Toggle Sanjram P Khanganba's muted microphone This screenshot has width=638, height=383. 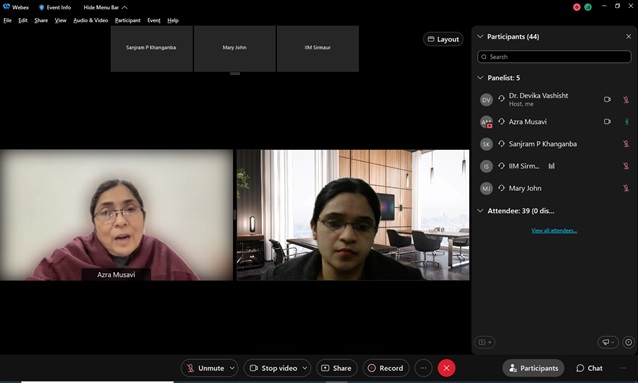pyautogui.click(x=626, y=144)
